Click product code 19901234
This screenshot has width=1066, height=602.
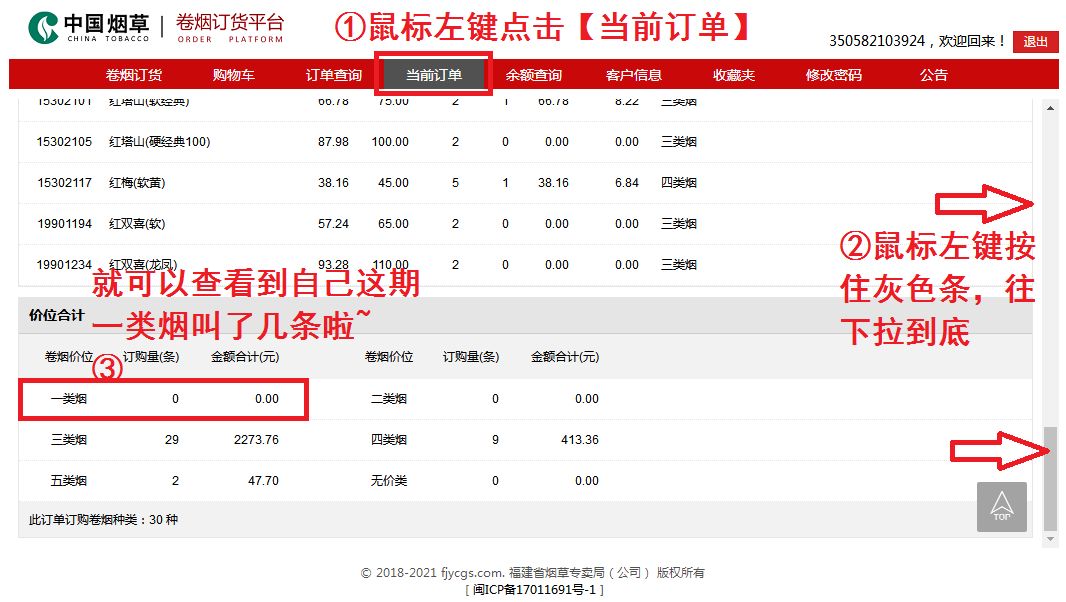pos(64,264)
